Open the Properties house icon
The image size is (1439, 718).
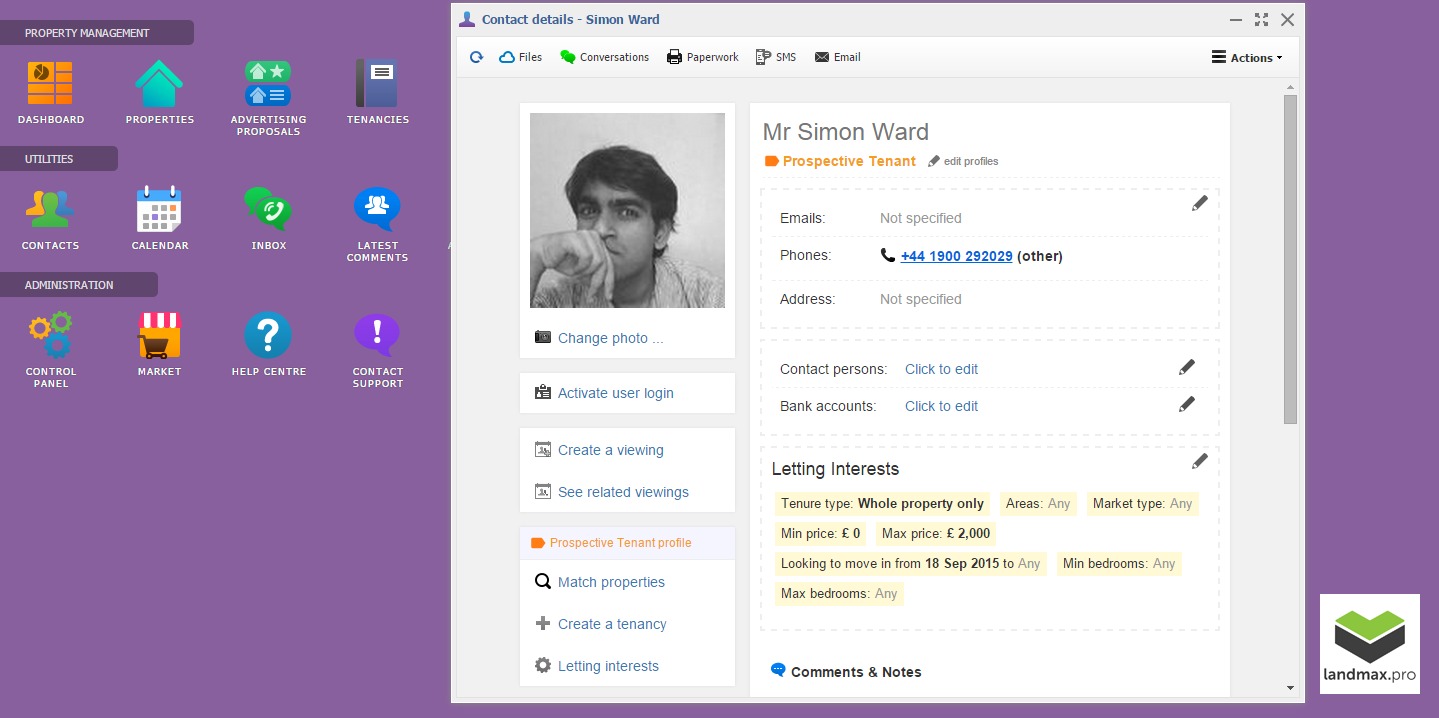click(159, 85)
